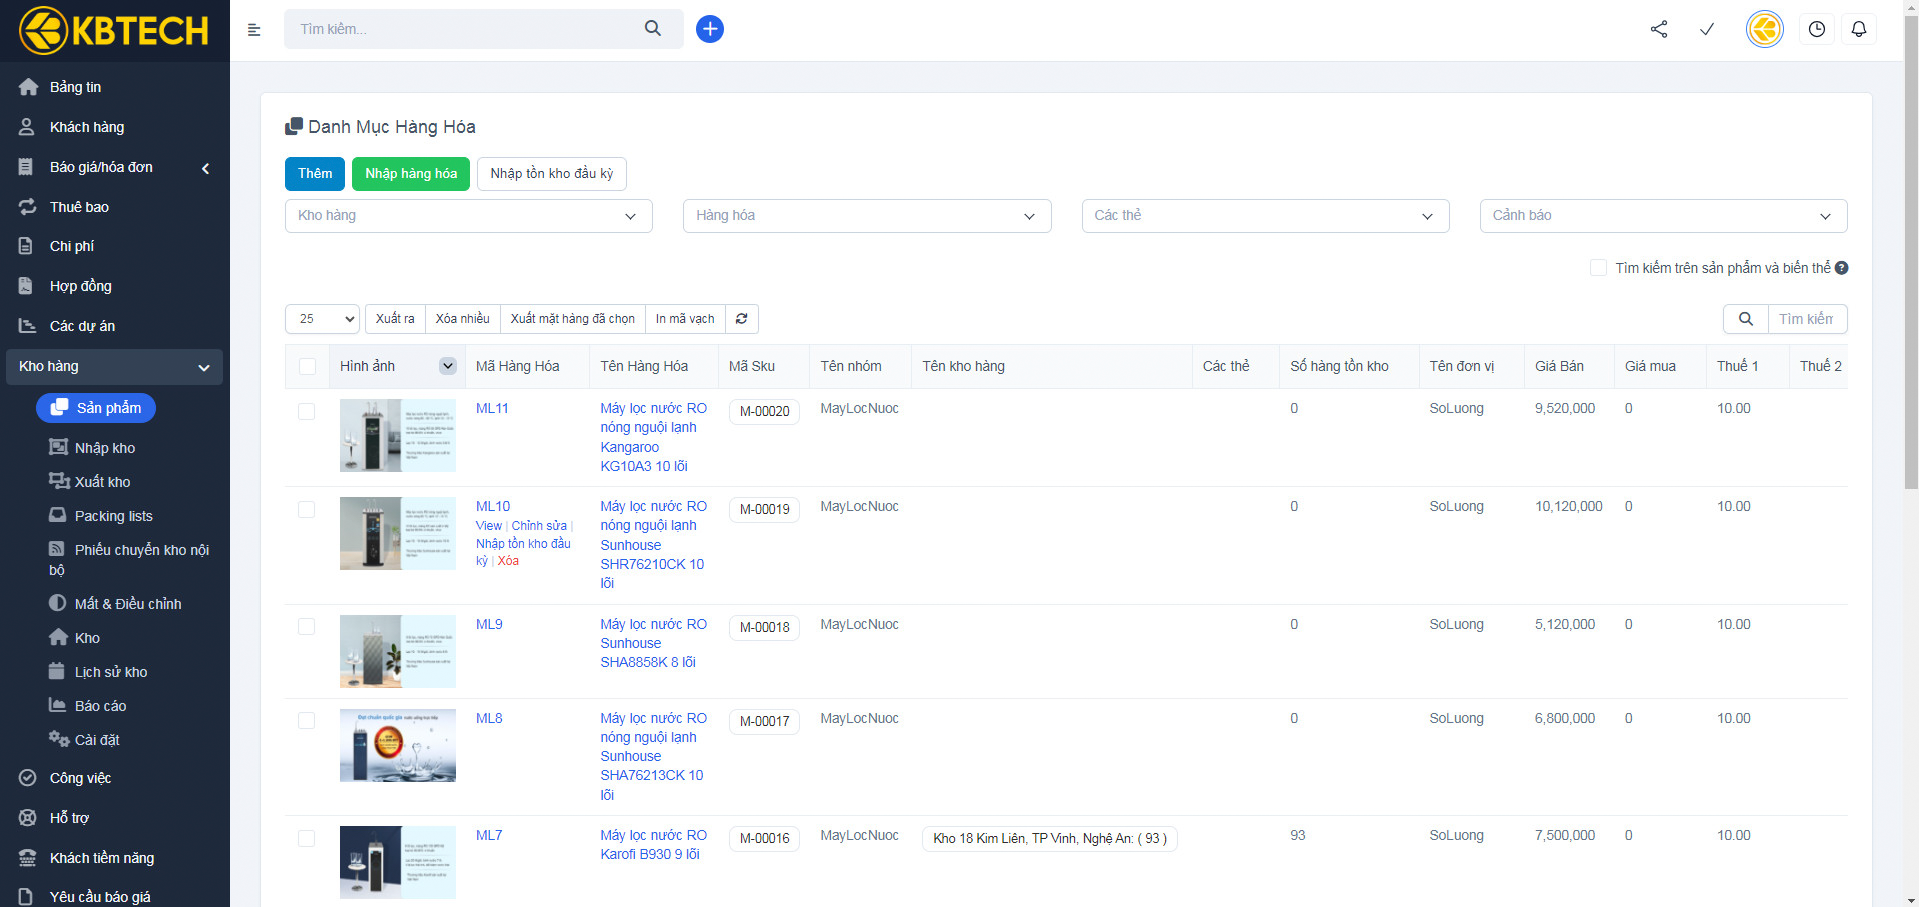Click the search magnifier icon in top bar

coord(653,29)
